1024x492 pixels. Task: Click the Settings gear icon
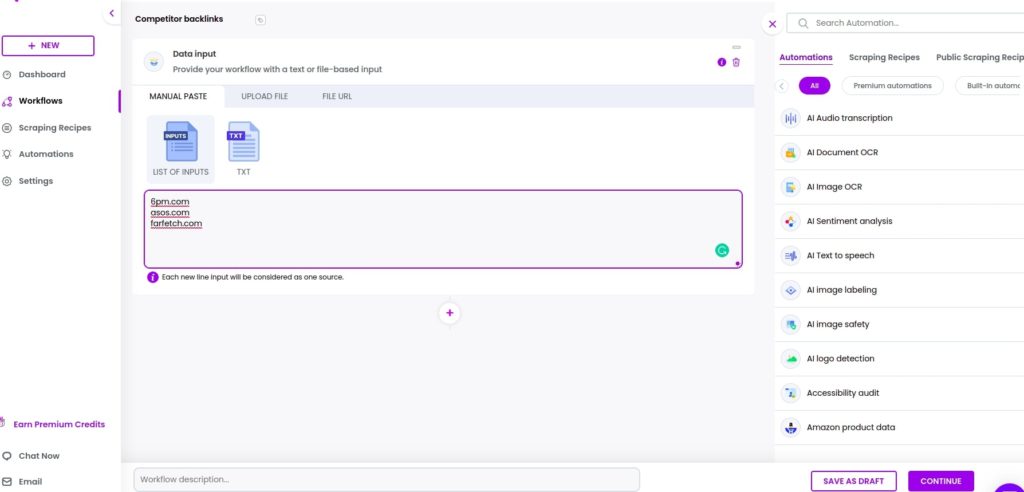point(7,181)
